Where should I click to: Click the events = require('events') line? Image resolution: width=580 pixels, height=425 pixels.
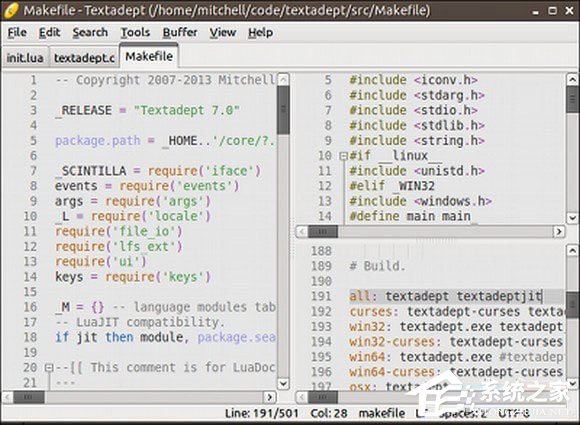[147, 186]
